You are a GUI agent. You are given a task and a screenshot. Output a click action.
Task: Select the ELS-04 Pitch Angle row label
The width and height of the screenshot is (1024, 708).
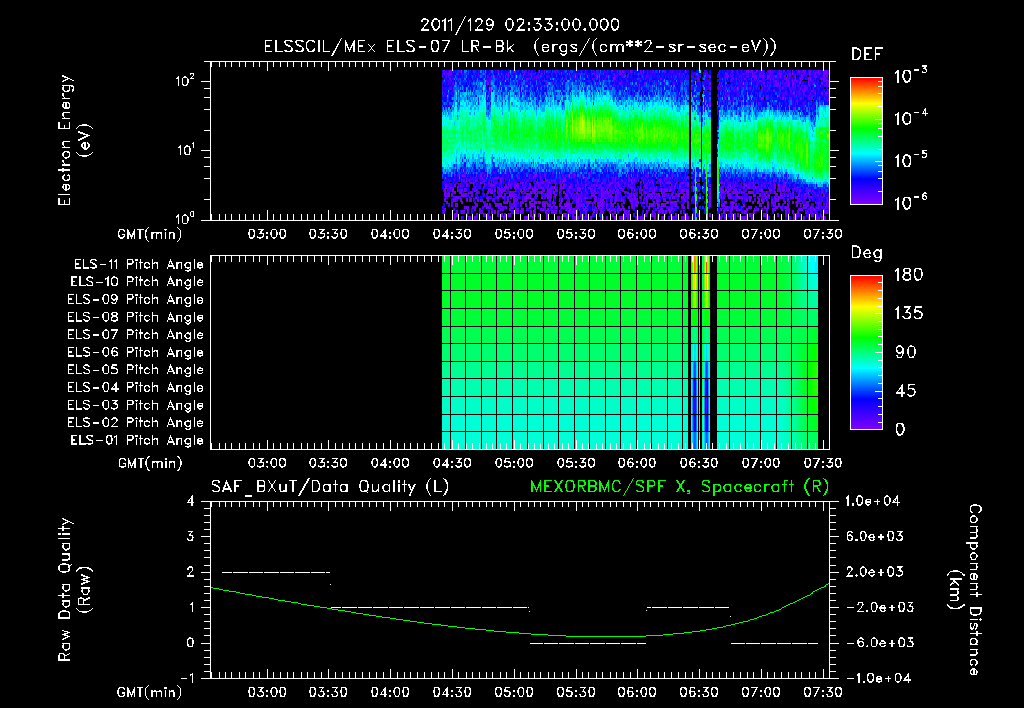[136, 387]
